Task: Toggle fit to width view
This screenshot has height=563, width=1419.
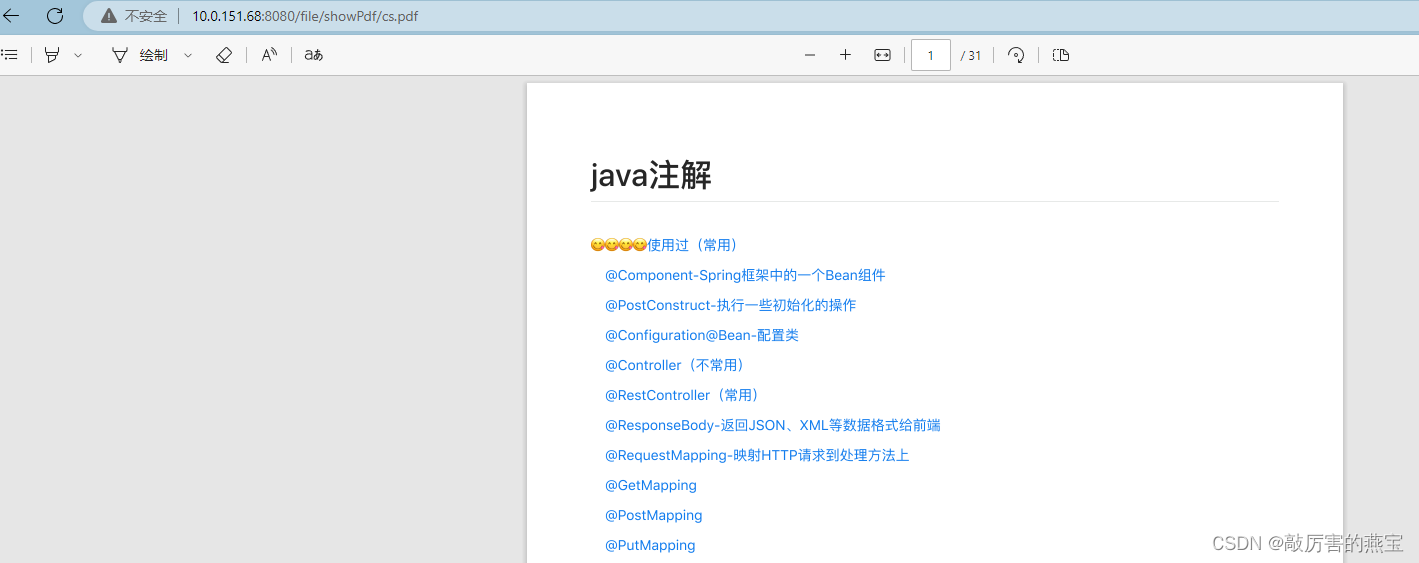Action: pyautogui.click(x=882, y=55)
